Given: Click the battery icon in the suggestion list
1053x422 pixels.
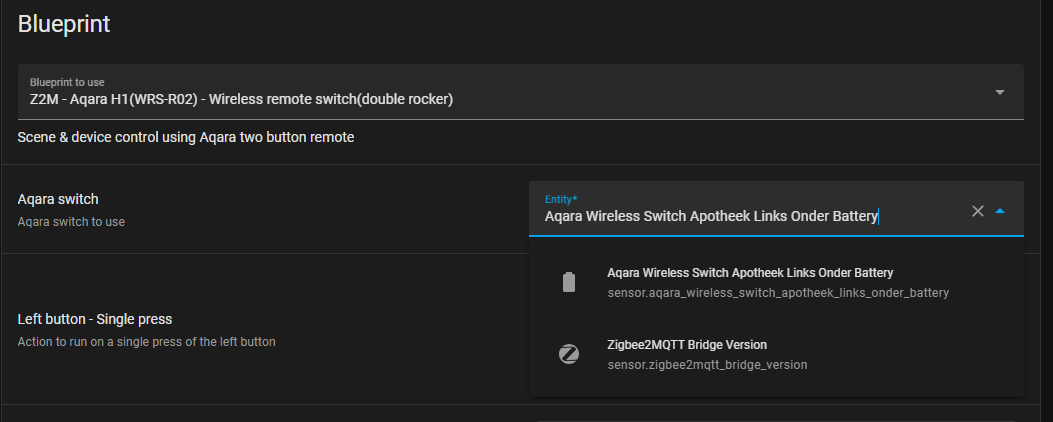Looking at the screenshot, I should tap(569, 282).
